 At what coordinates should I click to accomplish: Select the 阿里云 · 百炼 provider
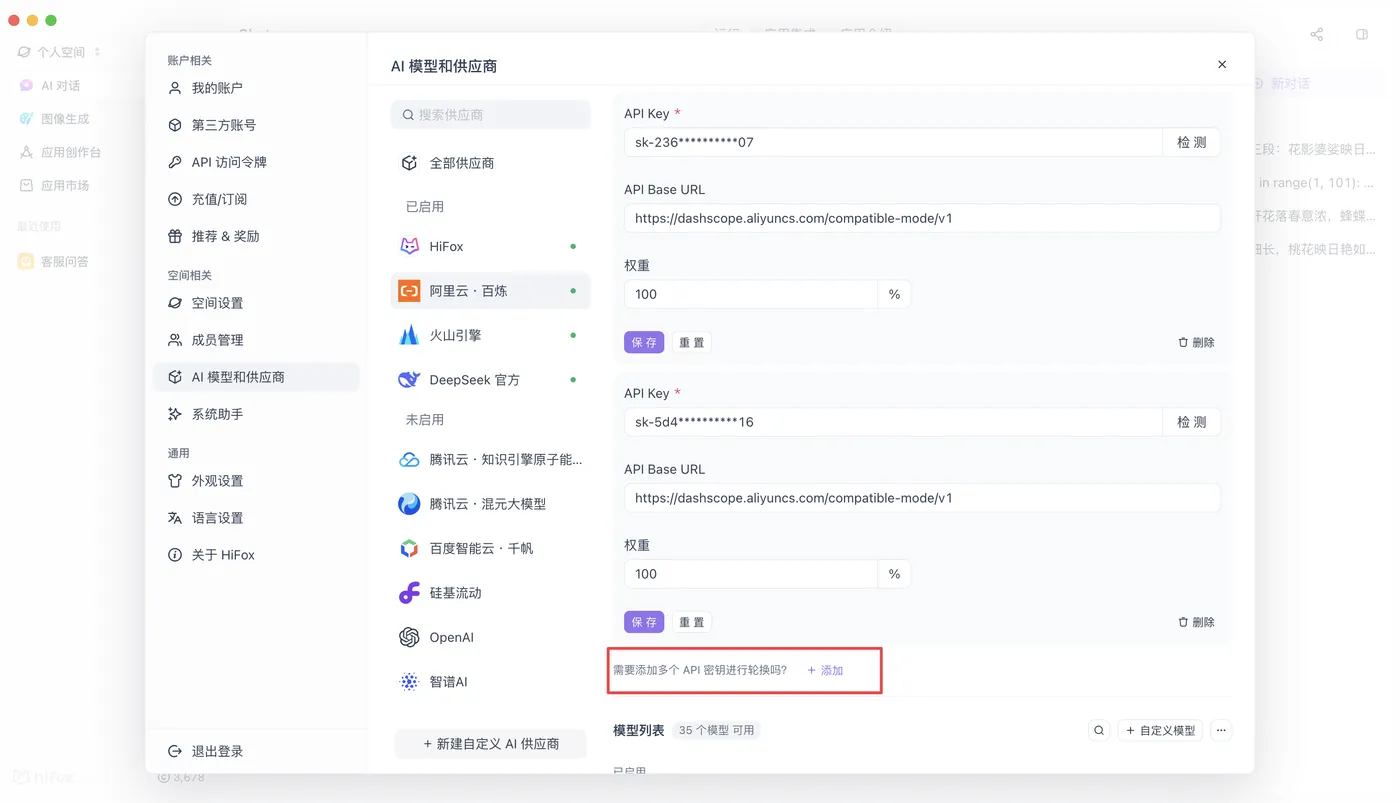click(490, 291)
